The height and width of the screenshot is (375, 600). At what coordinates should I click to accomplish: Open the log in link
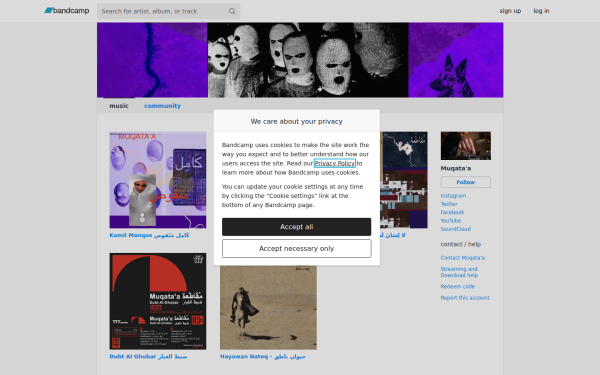coord(541,11)
